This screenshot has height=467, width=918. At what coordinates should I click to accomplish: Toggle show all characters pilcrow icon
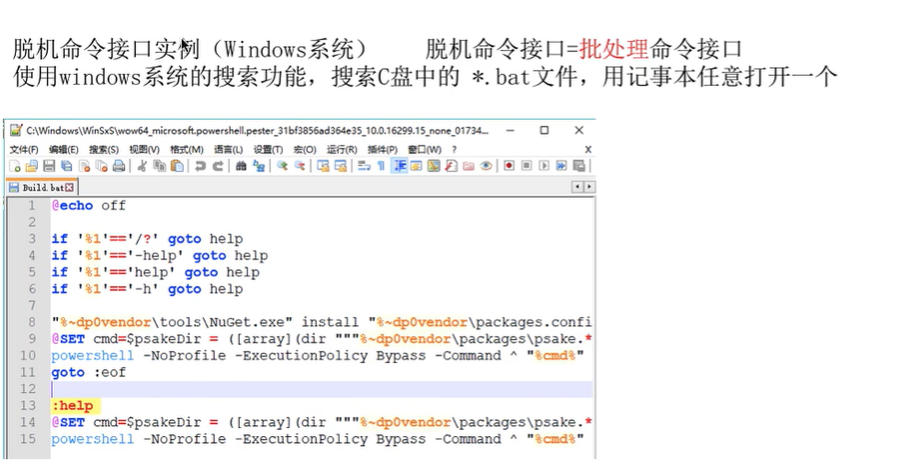coord(381,166)
